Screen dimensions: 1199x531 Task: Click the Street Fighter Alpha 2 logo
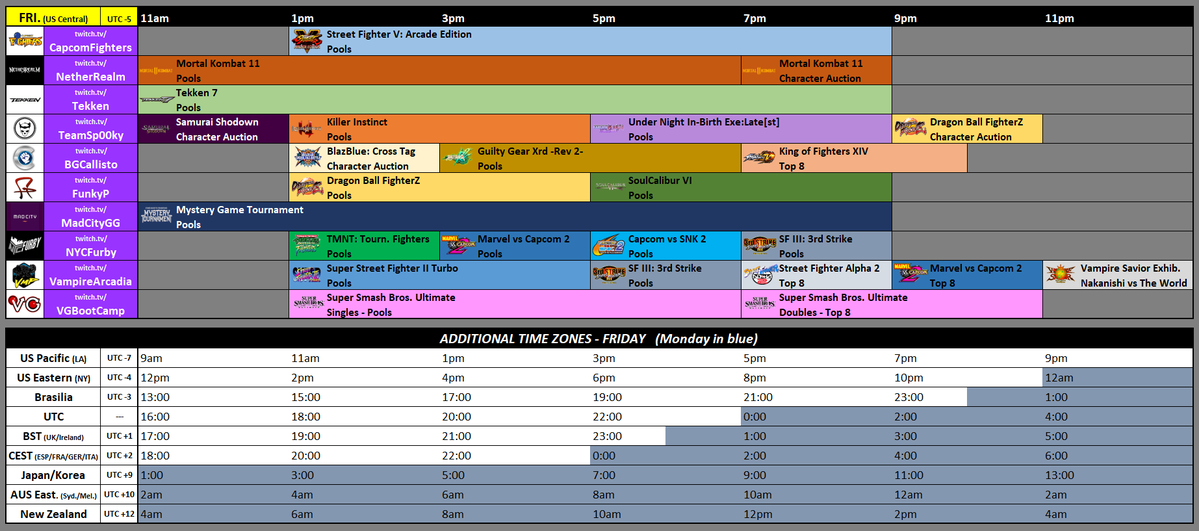[x=759, y=275]
